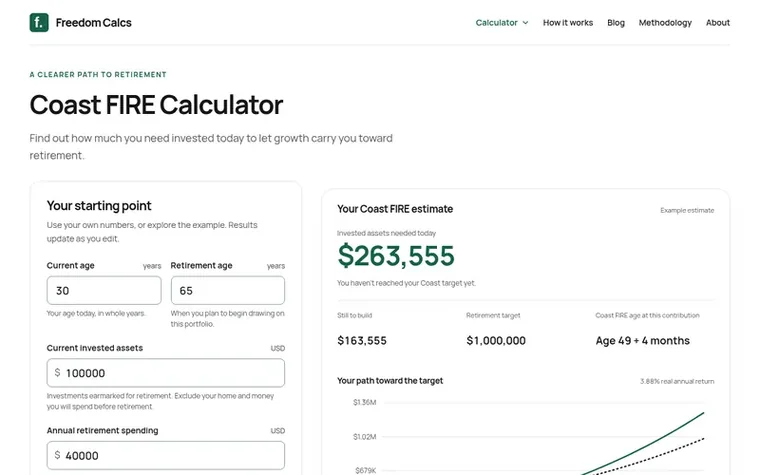Image resolution: width=760 pixels, height=475 pixels.
Task: Click the Current age label
Action: coord(70,266)
